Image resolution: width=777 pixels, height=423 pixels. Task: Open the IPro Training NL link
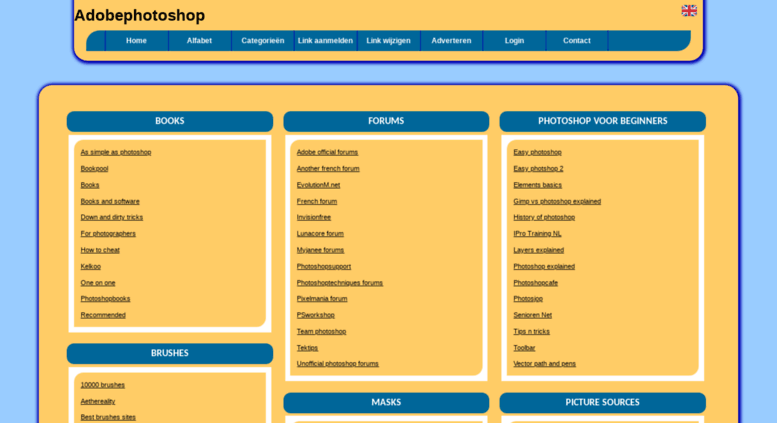click(537, 234)
